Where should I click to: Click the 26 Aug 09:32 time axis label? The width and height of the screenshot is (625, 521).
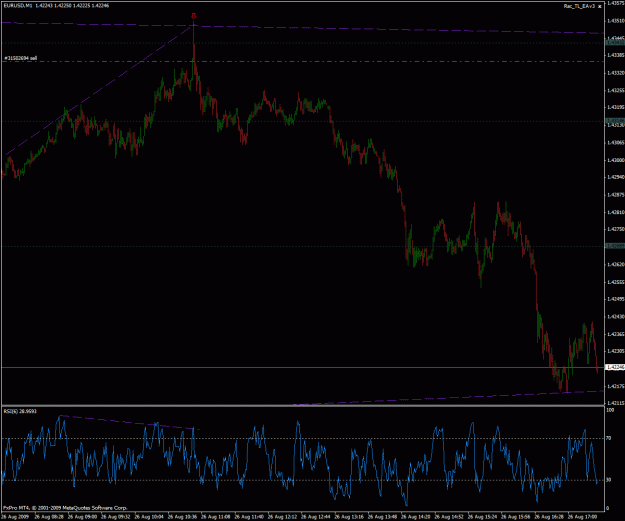[116, 517]
